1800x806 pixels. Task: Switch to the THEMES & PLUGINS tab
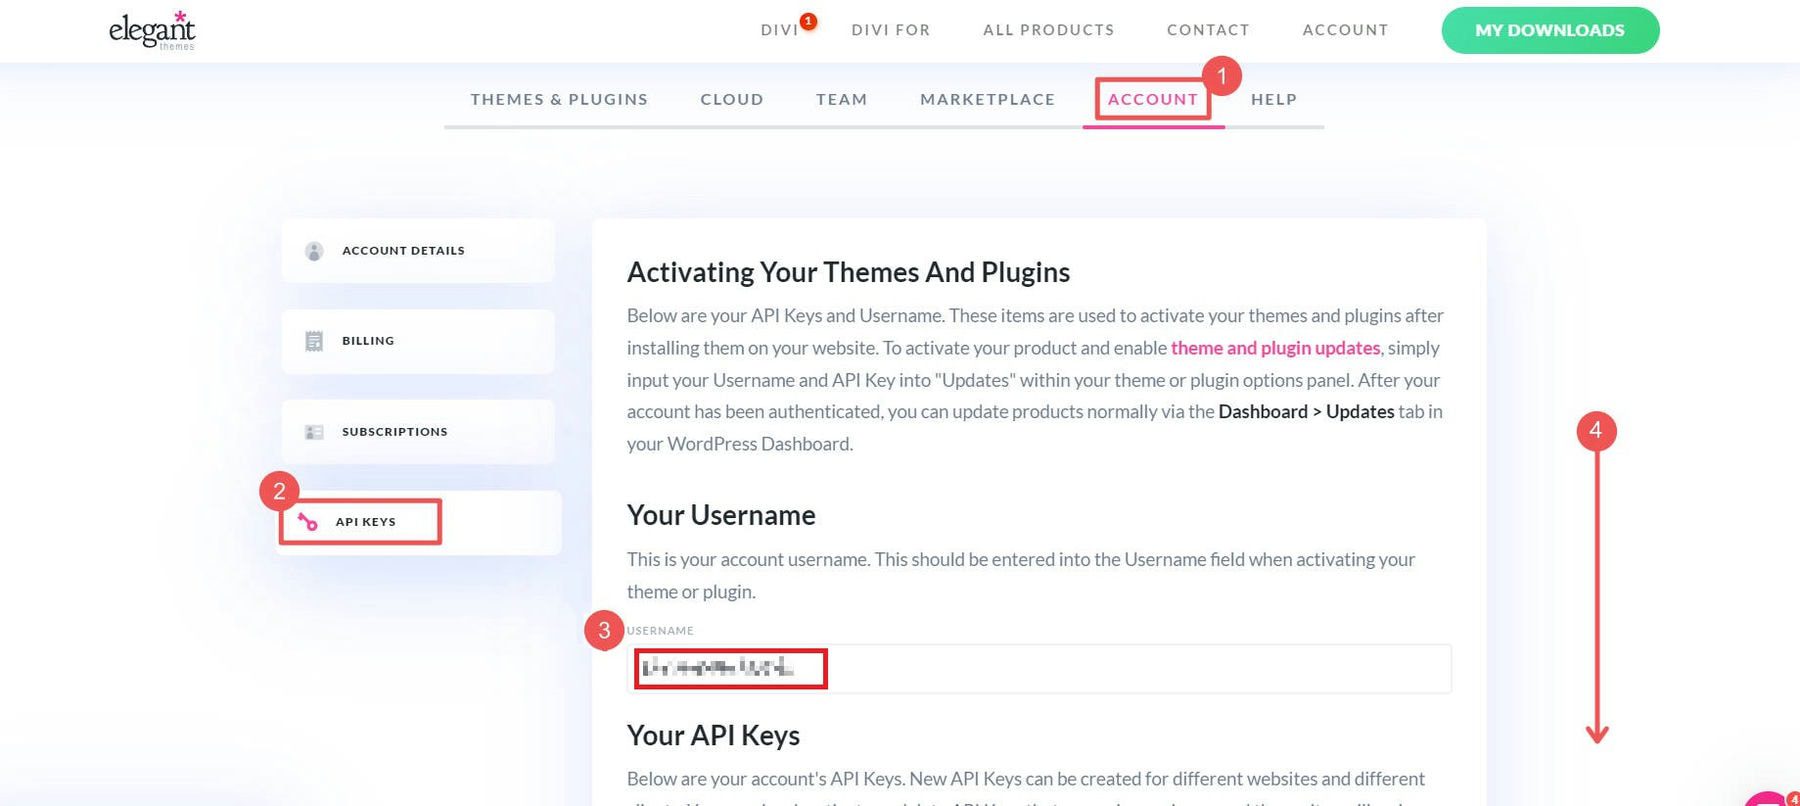[x=559, y=99]
